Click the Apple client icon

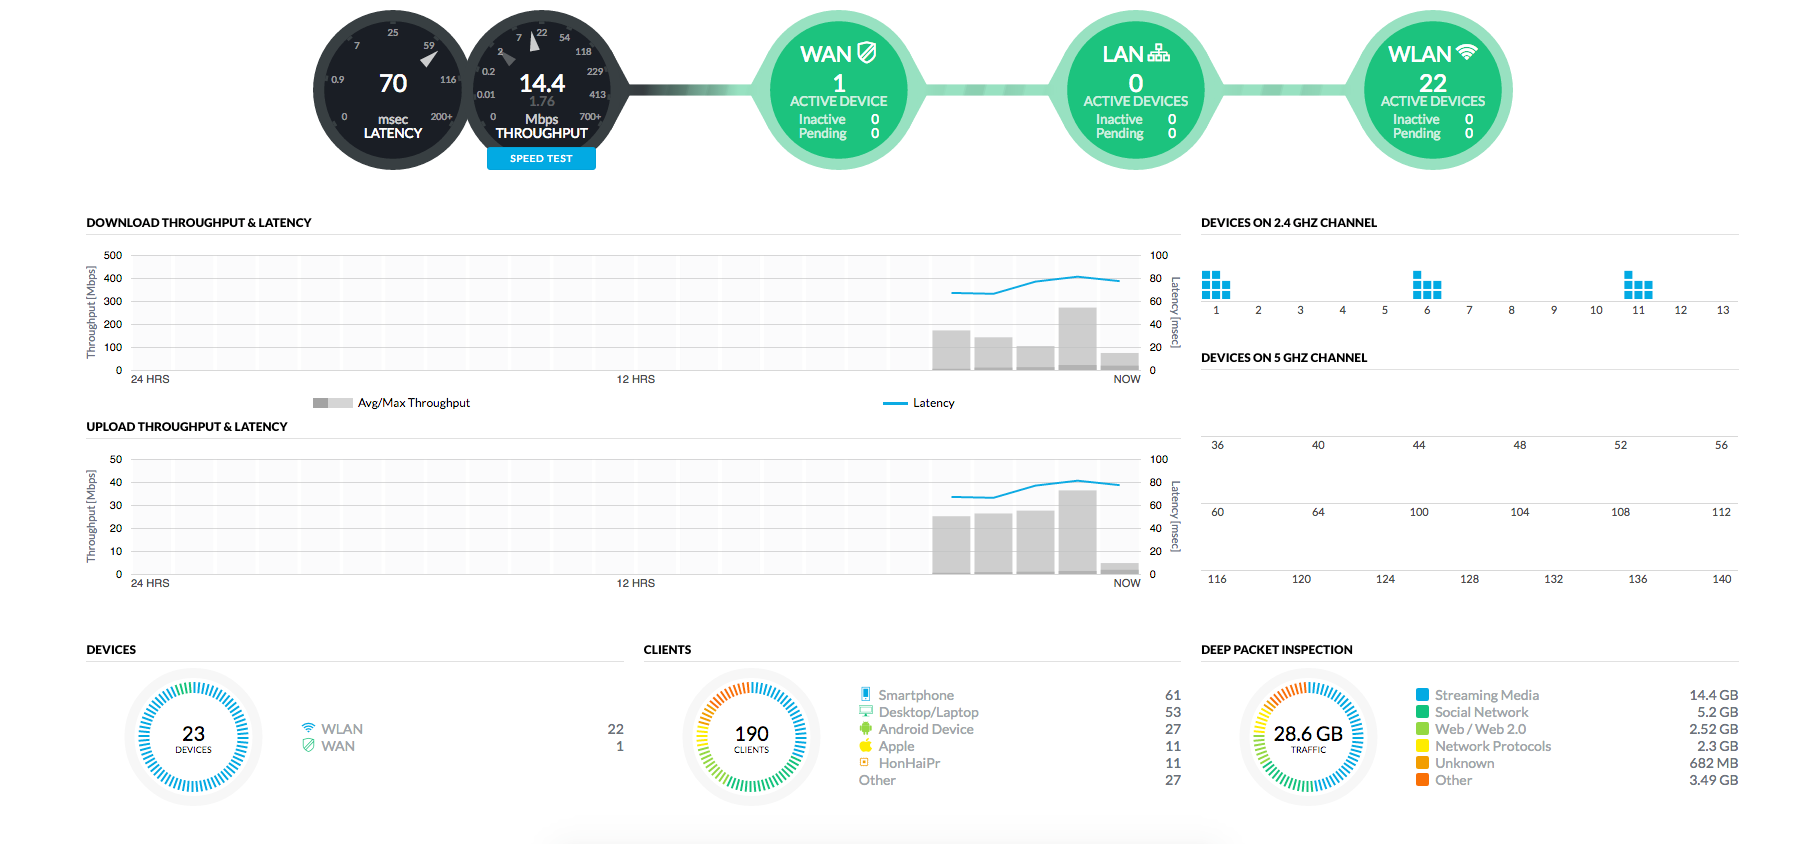tap(865, 746)
